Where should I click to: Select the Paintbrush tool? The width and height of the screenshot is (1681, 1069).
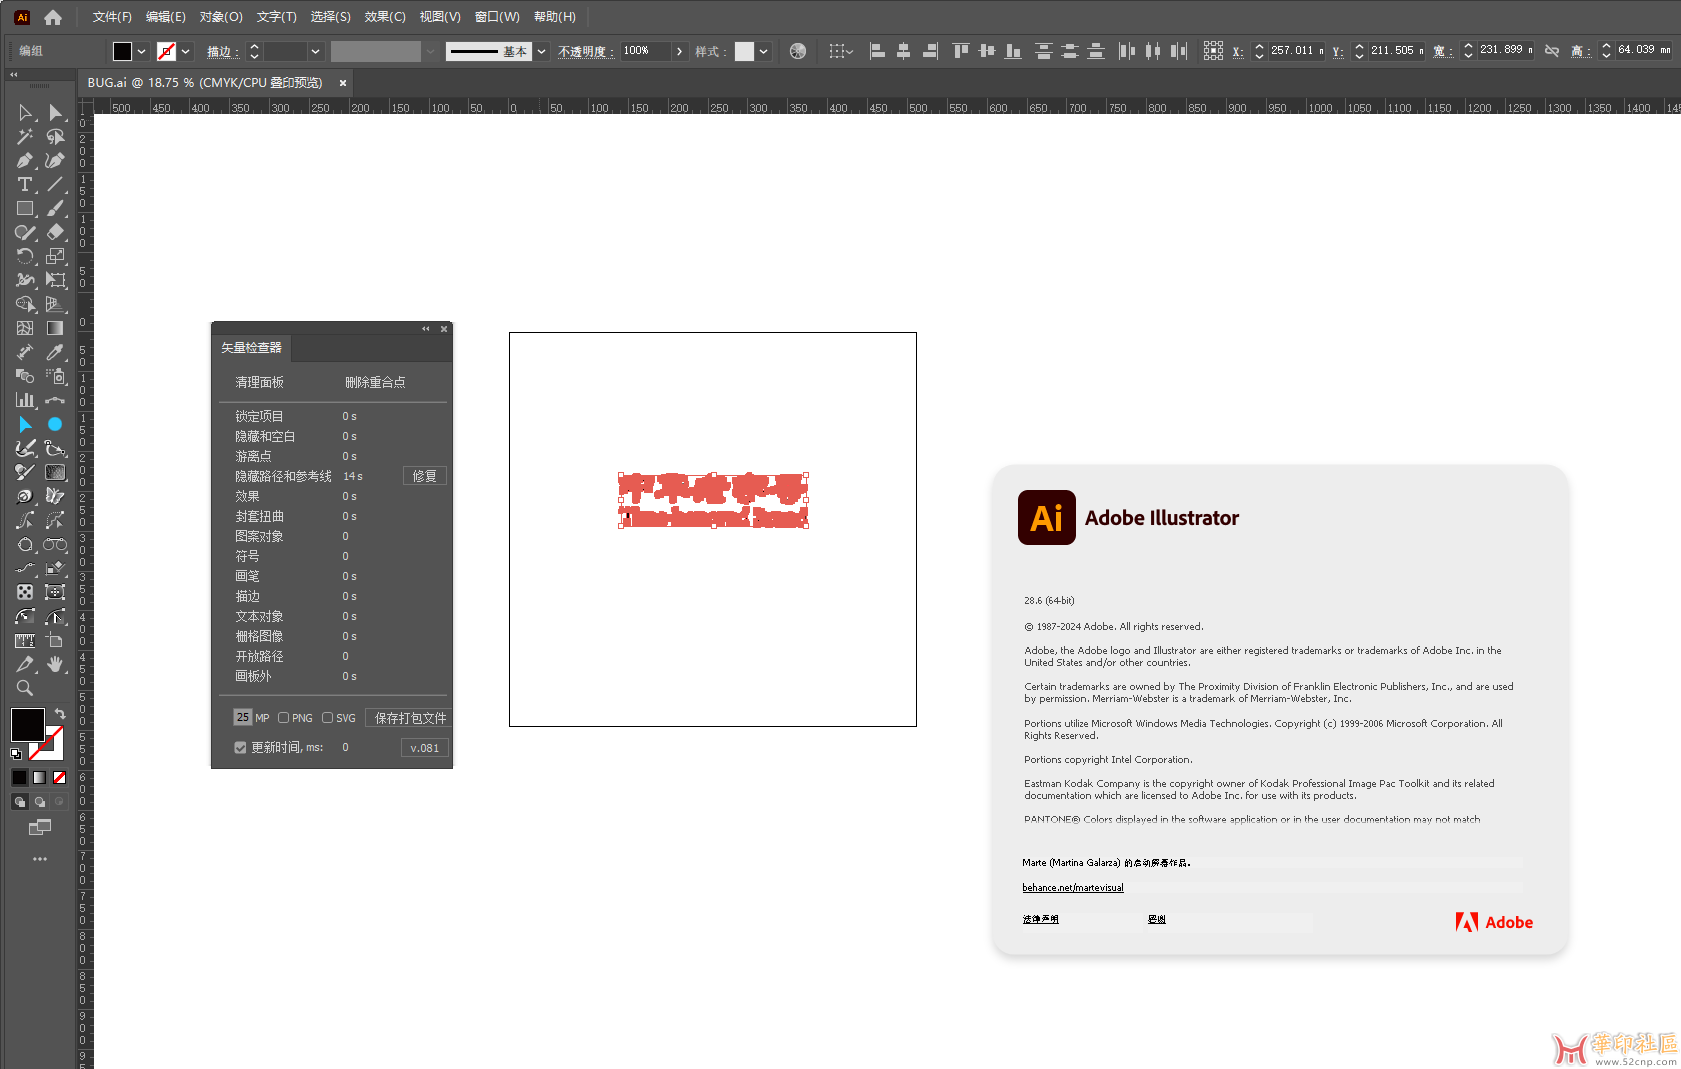tap(55, 209)
